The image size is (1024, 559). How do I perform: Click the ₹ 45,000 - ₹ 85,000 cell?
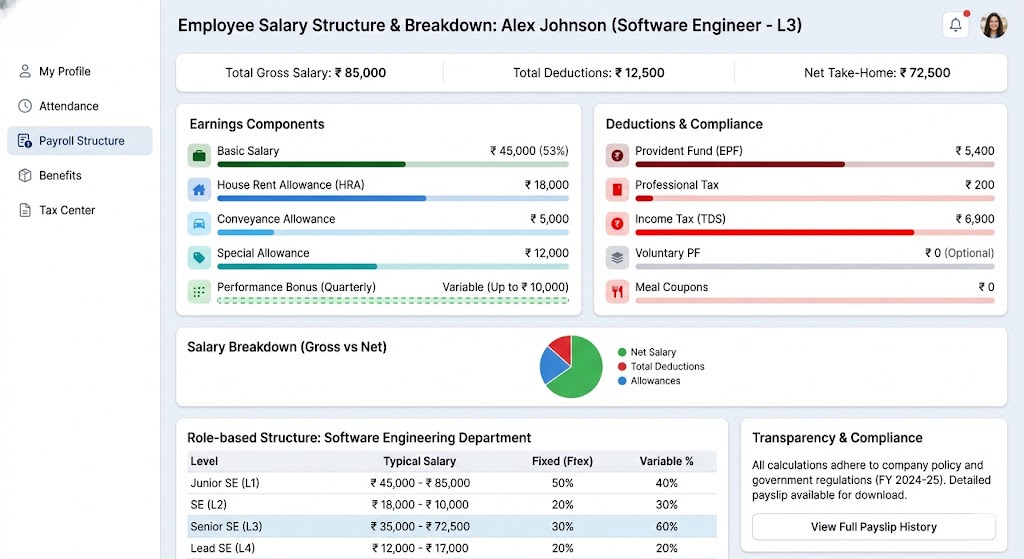coord(420,483)
